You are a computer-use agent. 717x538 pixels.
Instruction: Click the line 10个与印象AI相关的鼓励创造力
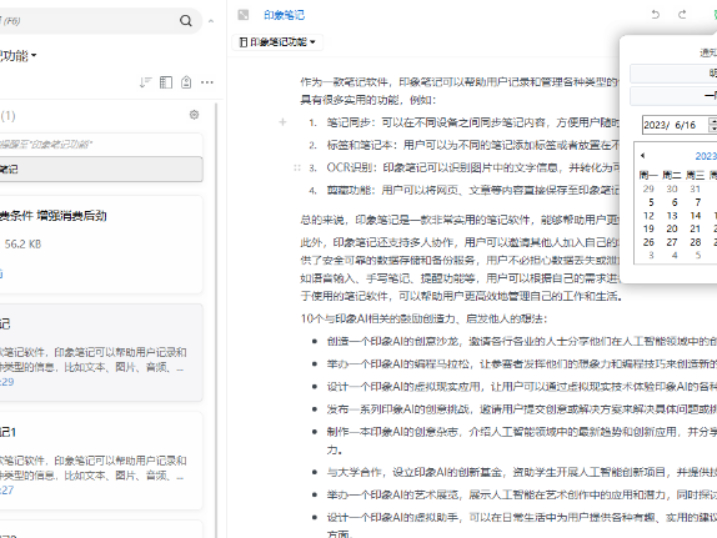tap(423, 319)
